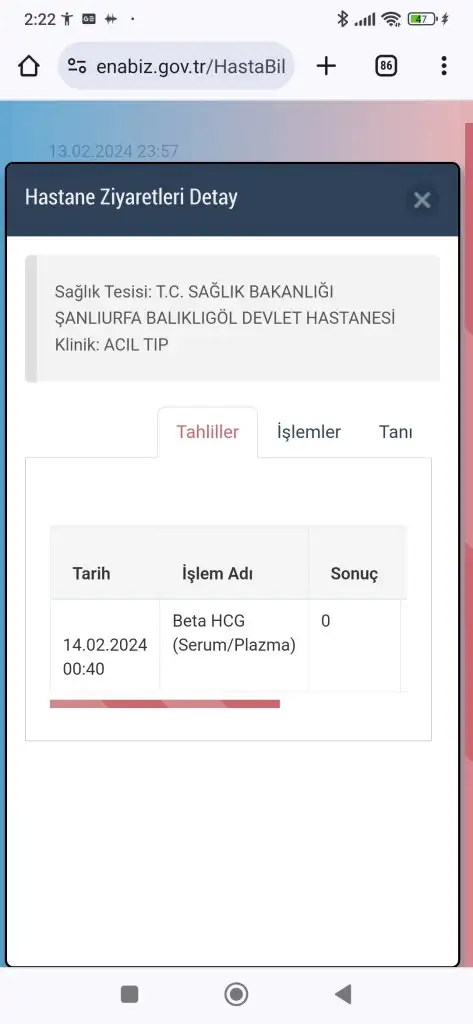
Task: Click the Sonuç column header
Action: click(x=354, y=574)
